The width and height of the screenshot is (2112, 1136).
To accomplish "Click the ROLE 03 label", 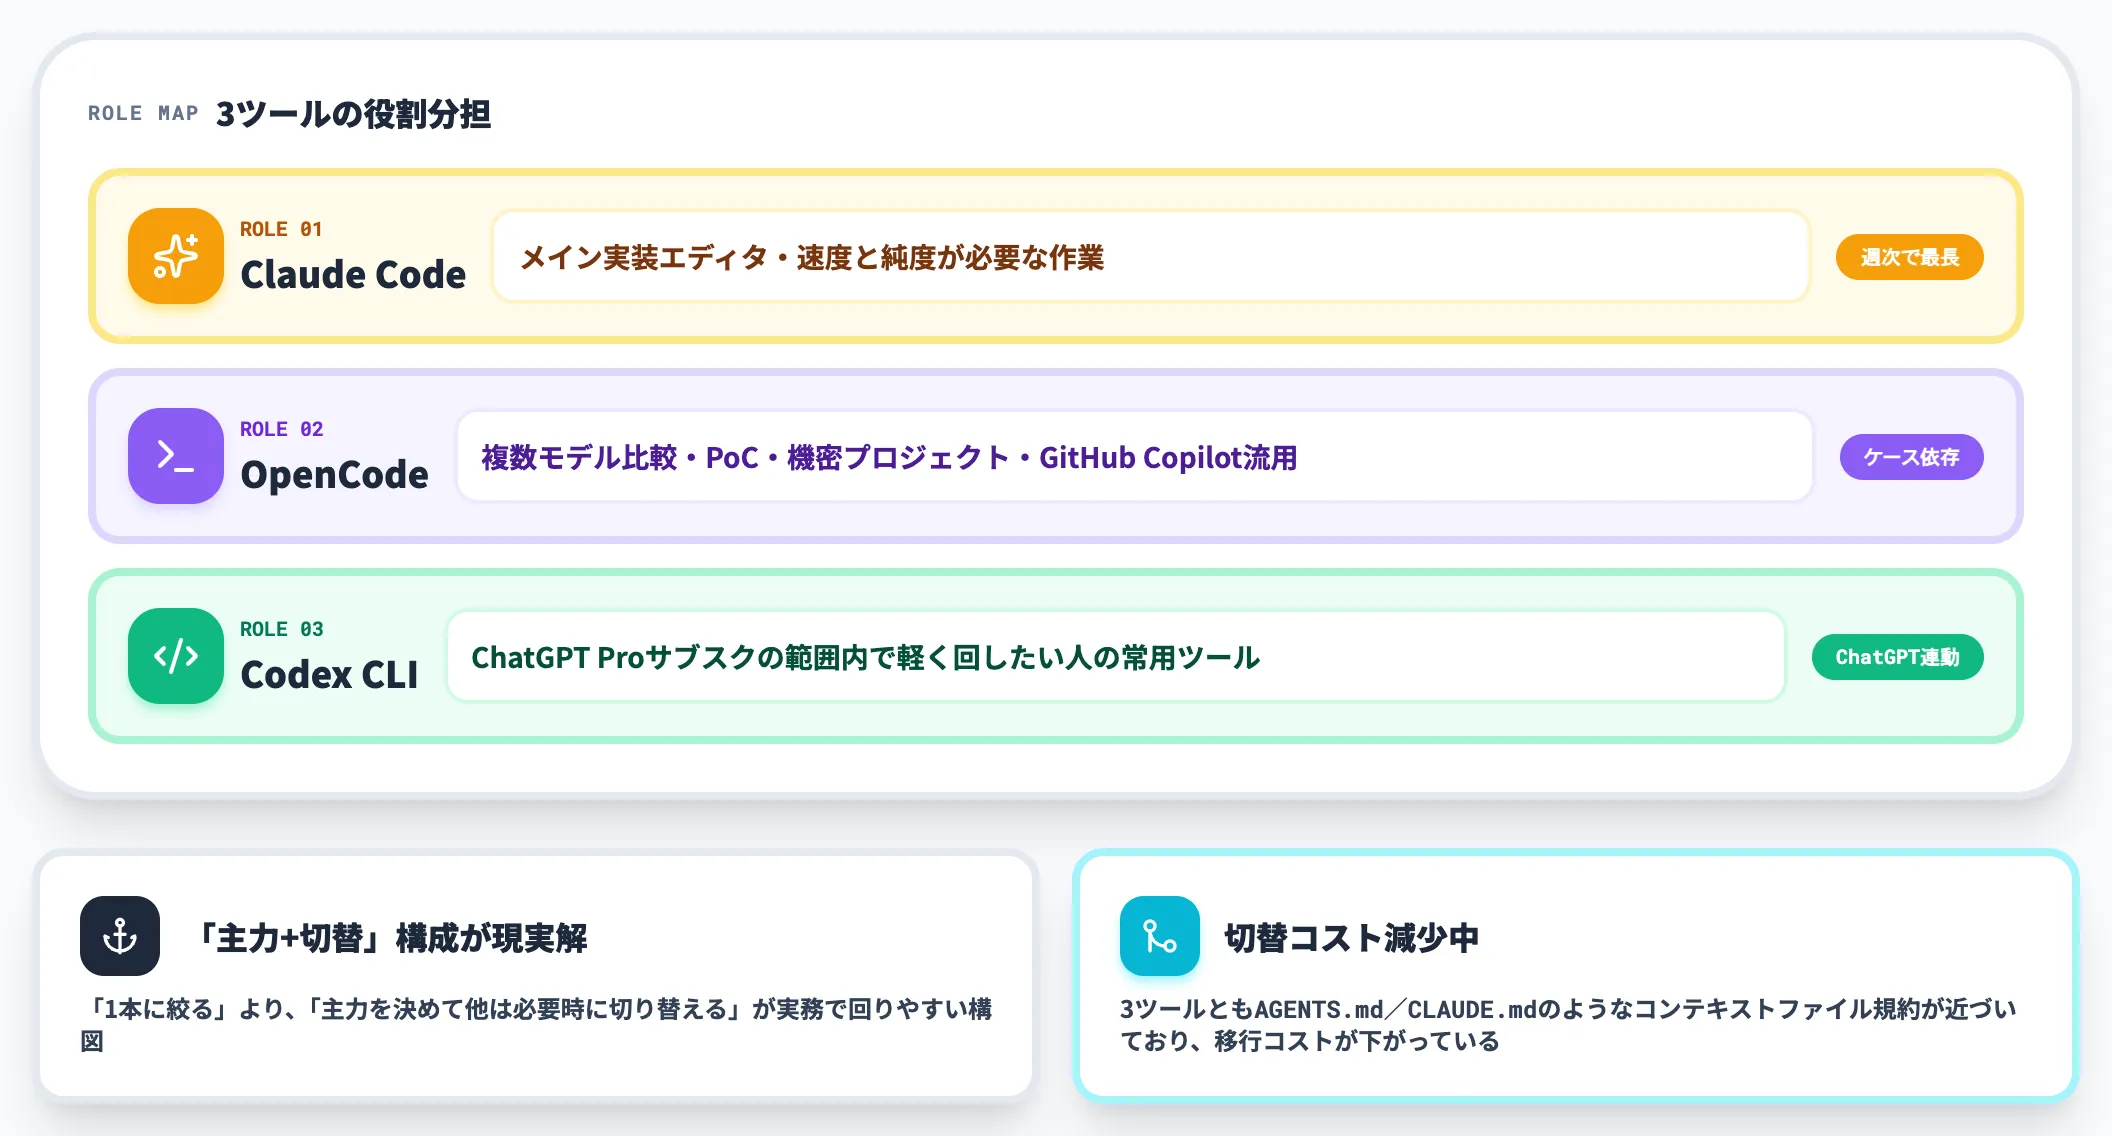I will [281, 629].
